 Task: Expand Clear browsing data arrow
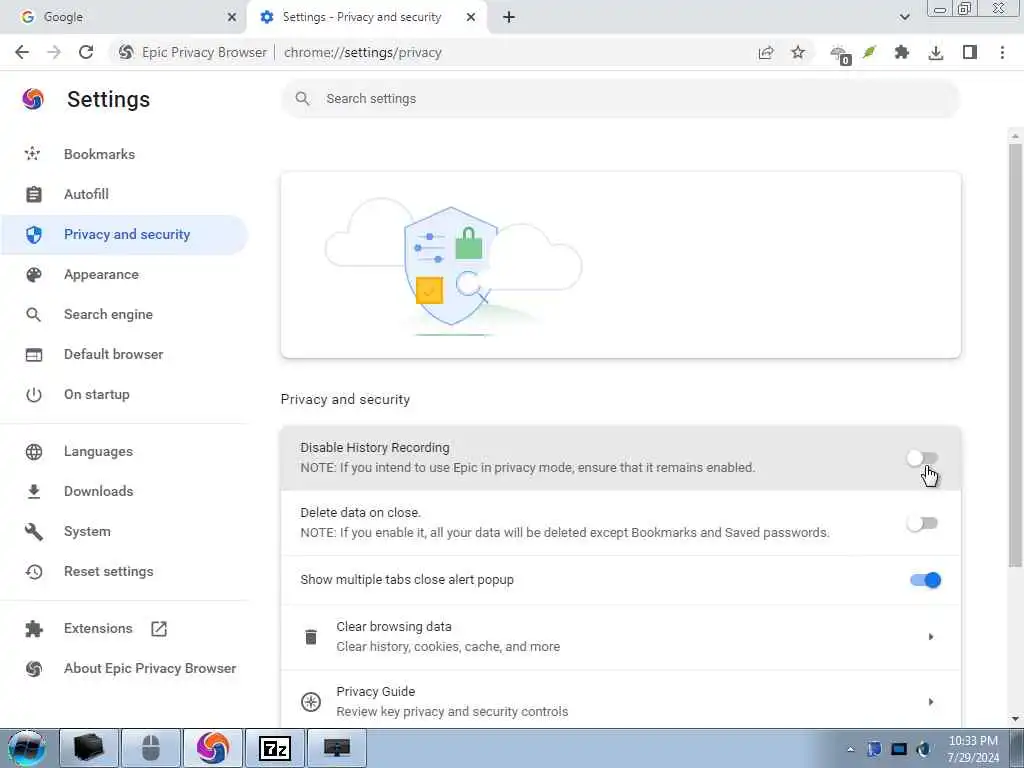click(x=931, y=637)
